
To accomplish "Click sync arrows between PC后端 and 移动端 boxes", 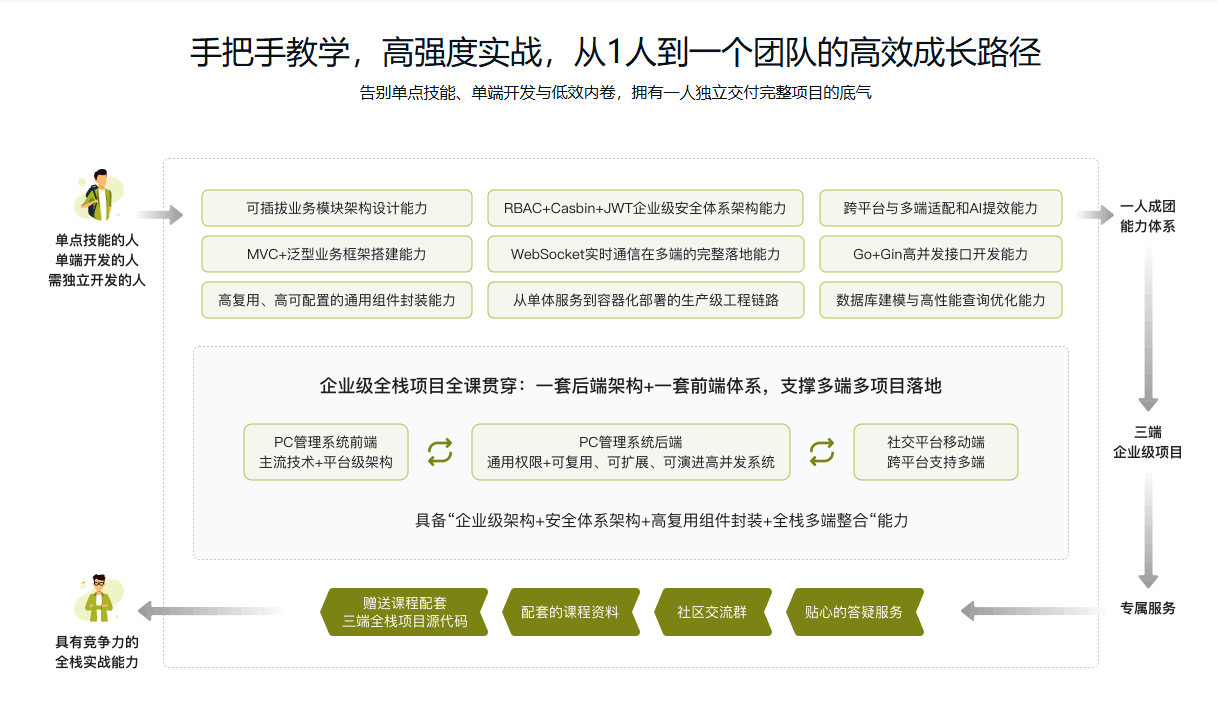I will point(822,452).
